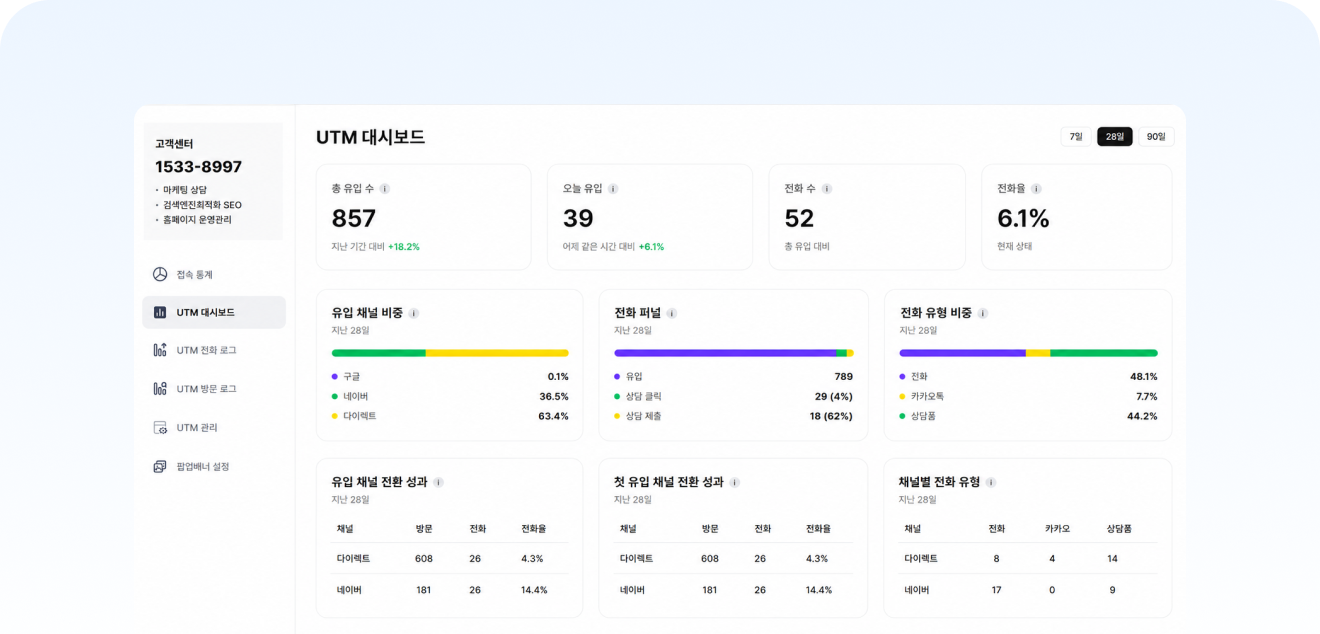This screenshot has width=1320, height=634.
Task: Click 유입 funnel value 789
Action: tap(843, 377)
